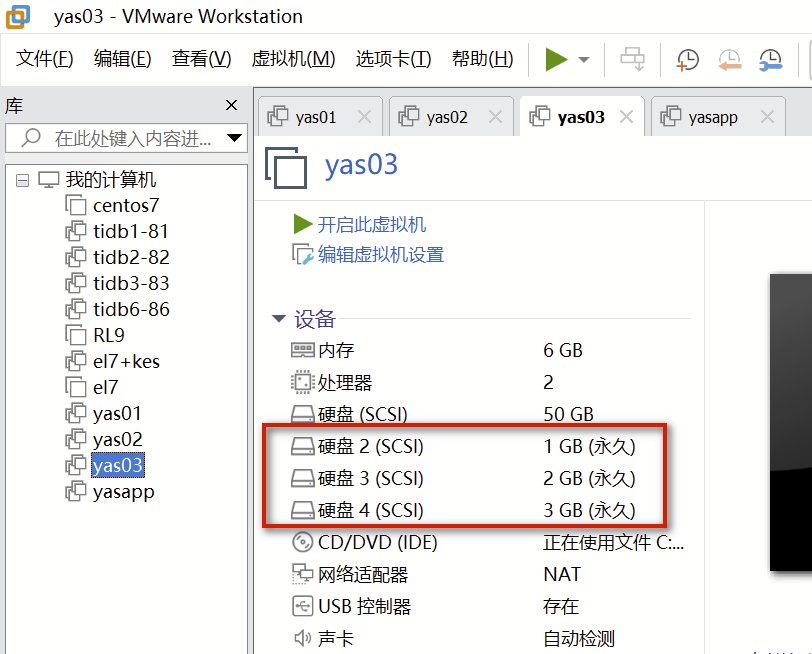The image size is (812, 654).
Task: Open the 帮助(H) menu
Action: click(x=482, y=59)
